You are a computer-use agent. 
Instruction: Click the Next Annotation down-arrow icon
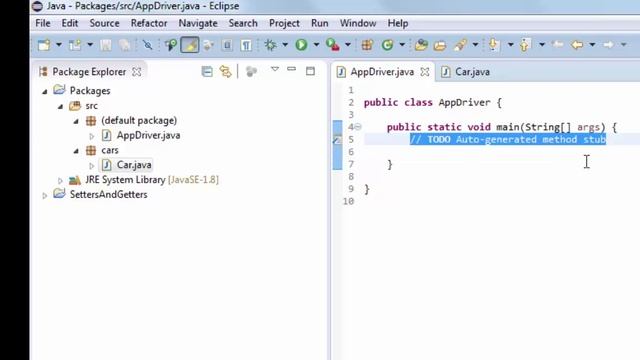pos(494,44)
